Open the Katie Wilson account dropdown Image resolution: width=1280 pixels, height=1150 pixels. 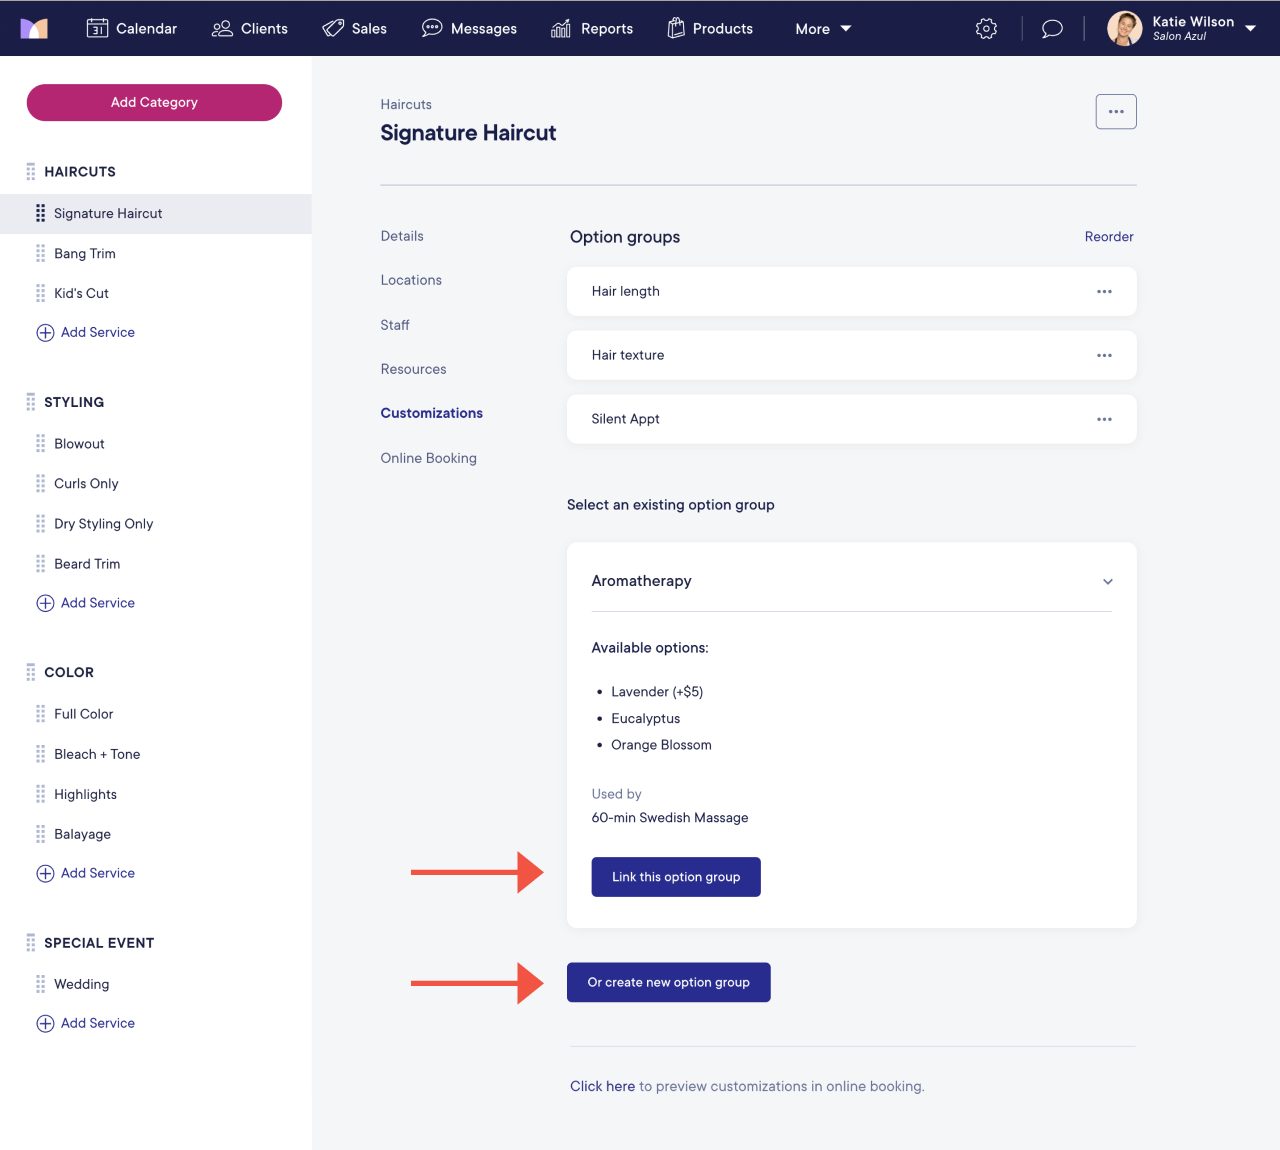1182,28
